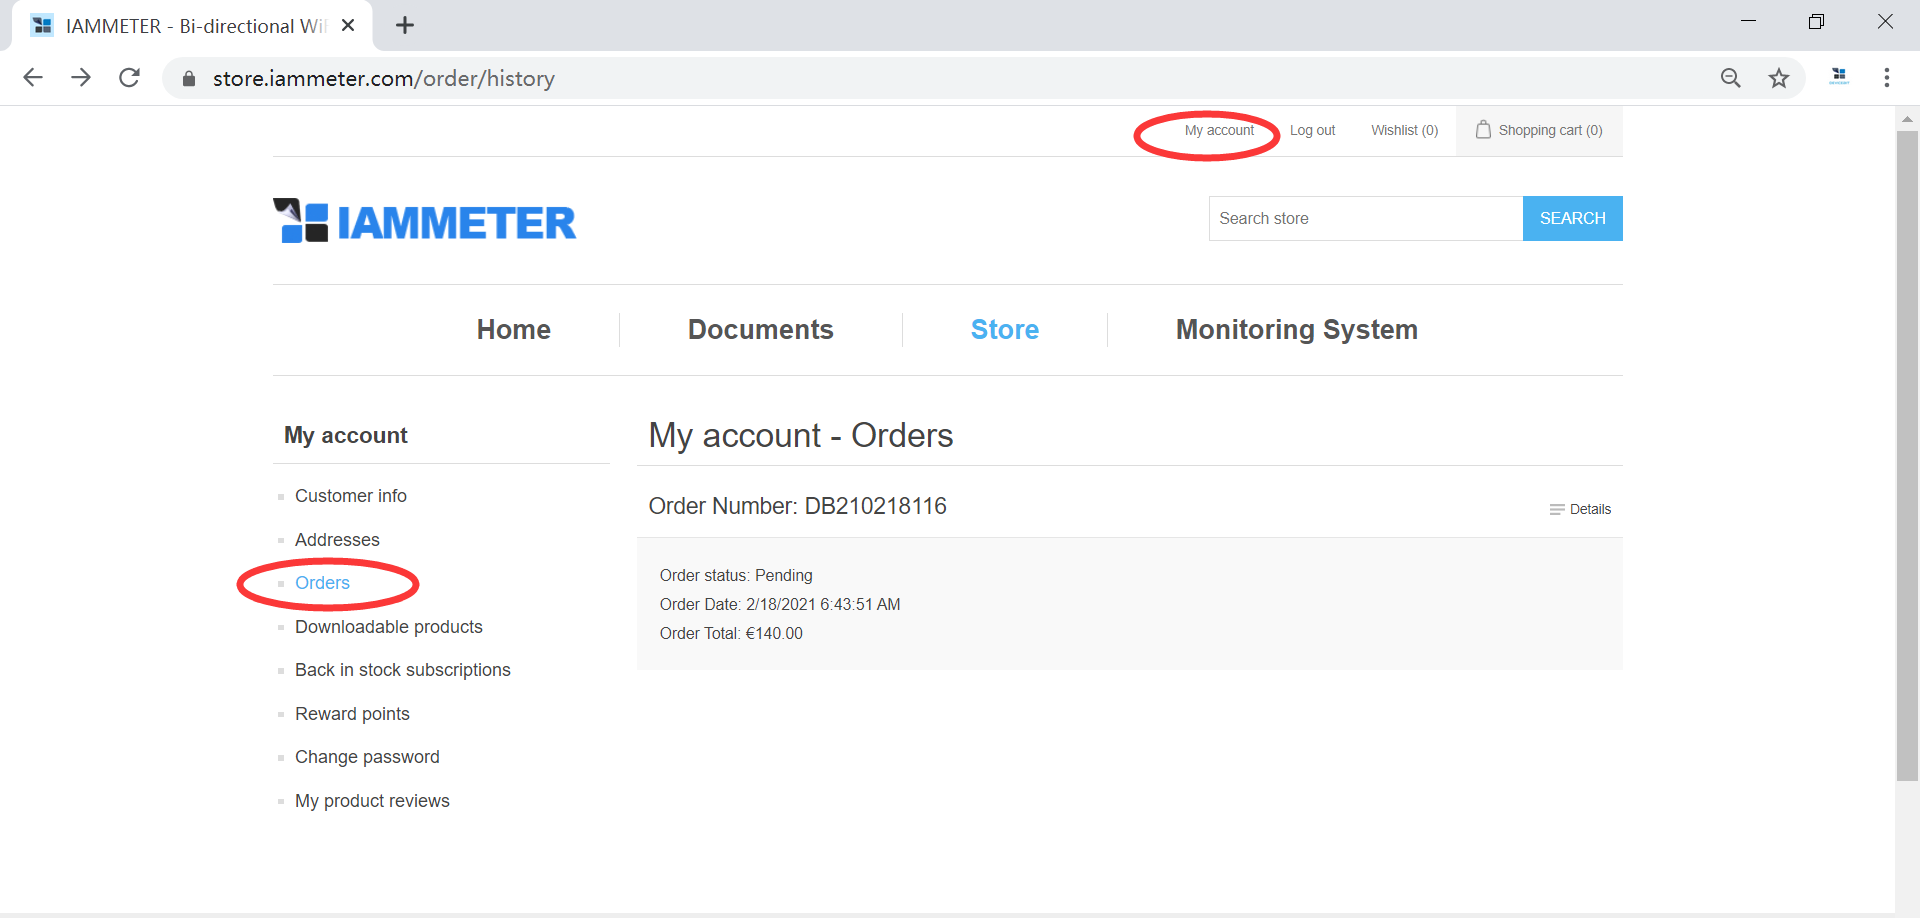Open the Documents menu item
Screen dimensions: 1920x918
[760, 330]
